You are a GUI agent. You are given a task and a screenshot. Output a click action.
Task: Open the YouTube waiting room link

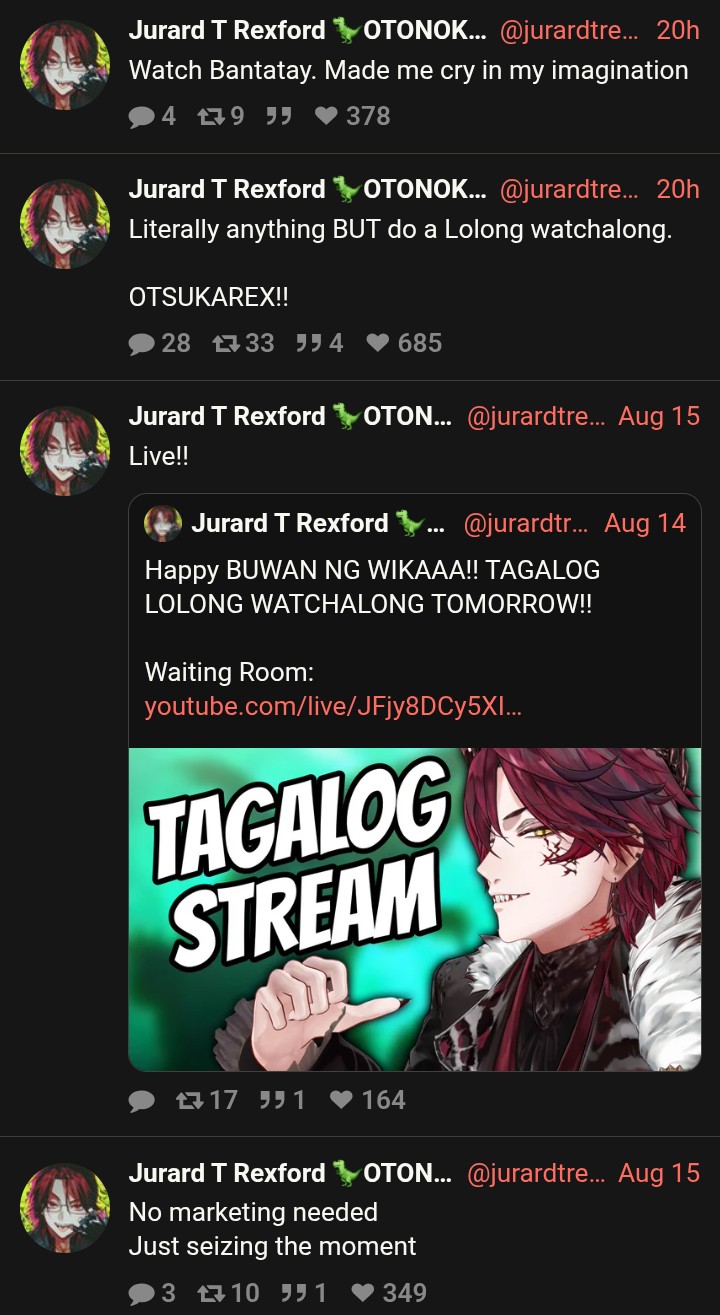[333, 707]
